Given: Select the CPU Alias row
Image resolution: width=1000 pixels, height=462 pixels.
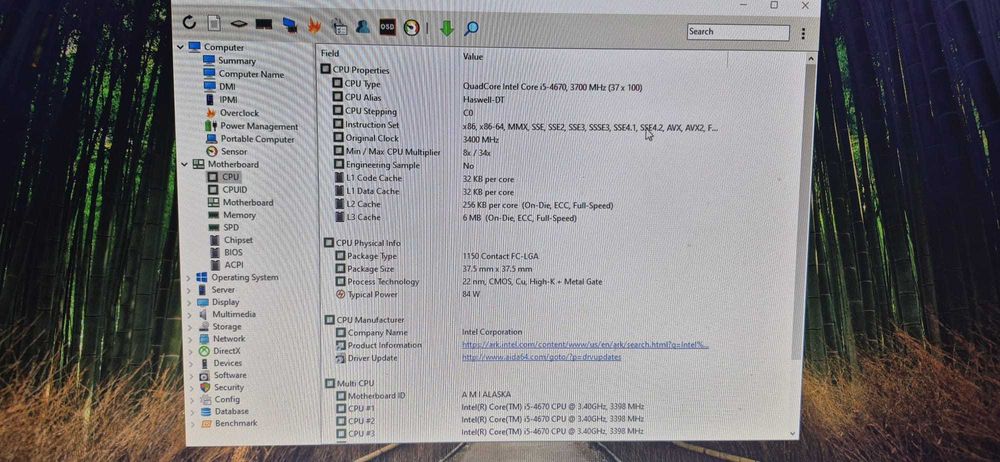Looking at the screenshot, I should click(x=420, y=98).
